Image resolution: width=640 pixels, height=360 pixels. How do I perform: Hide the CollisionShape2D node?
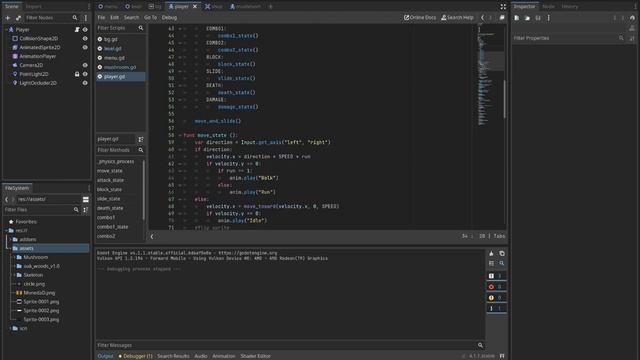(85, 38)
